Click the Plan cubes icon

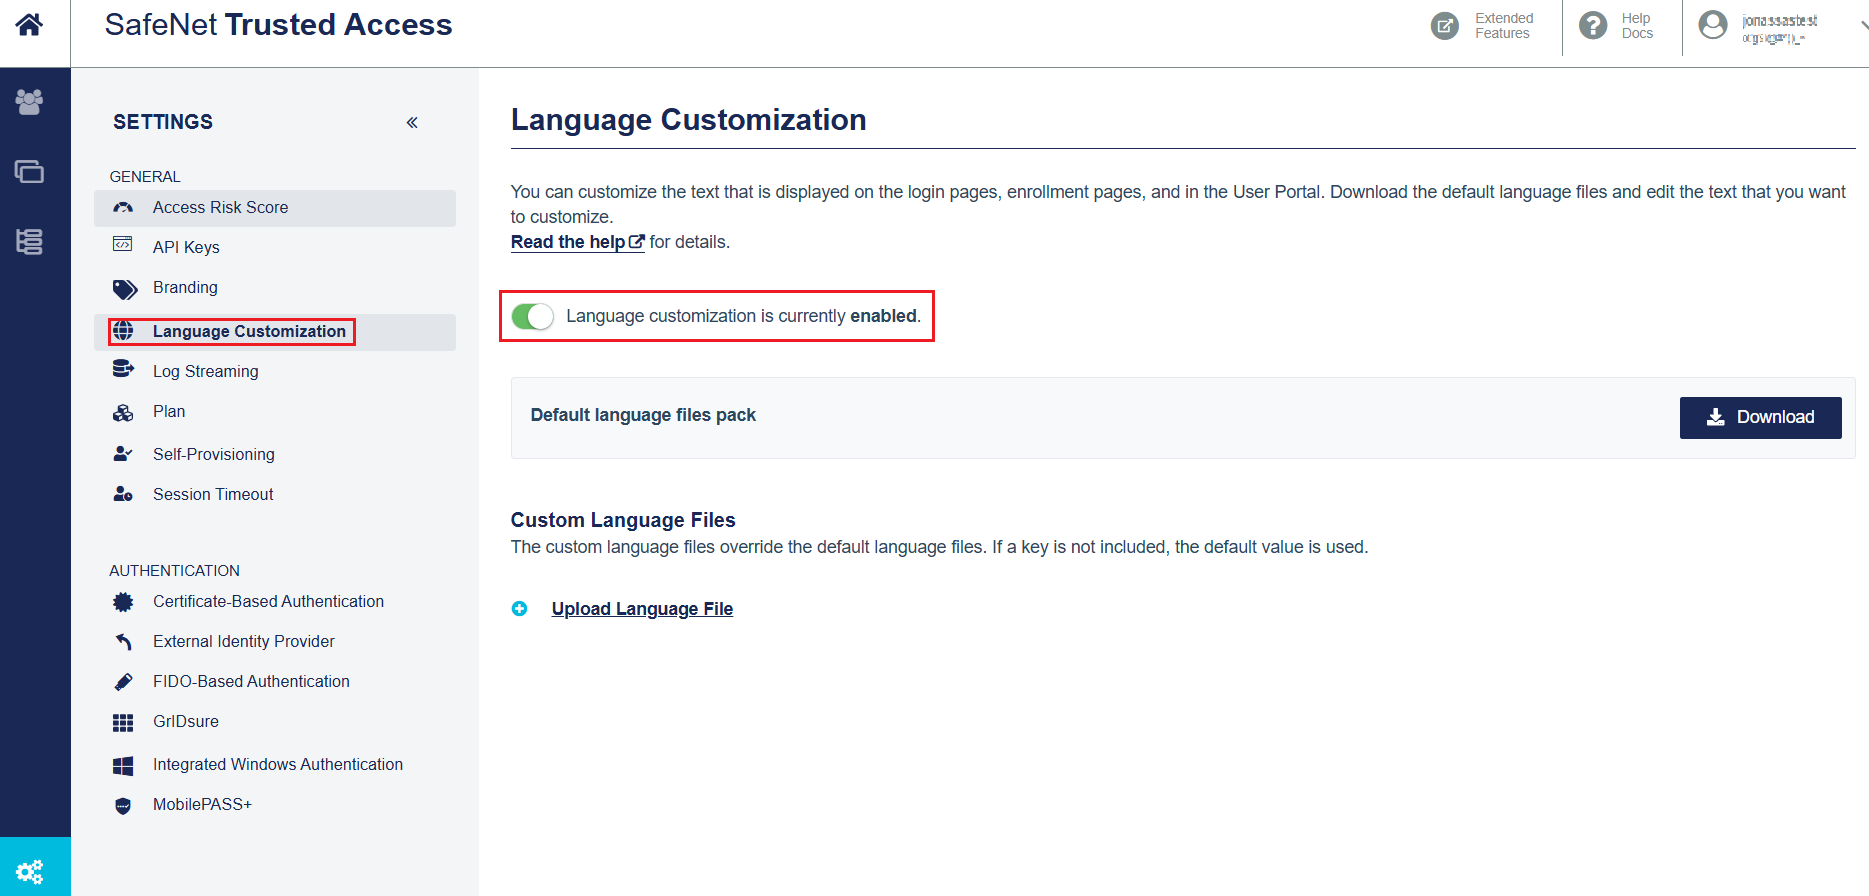123,412
